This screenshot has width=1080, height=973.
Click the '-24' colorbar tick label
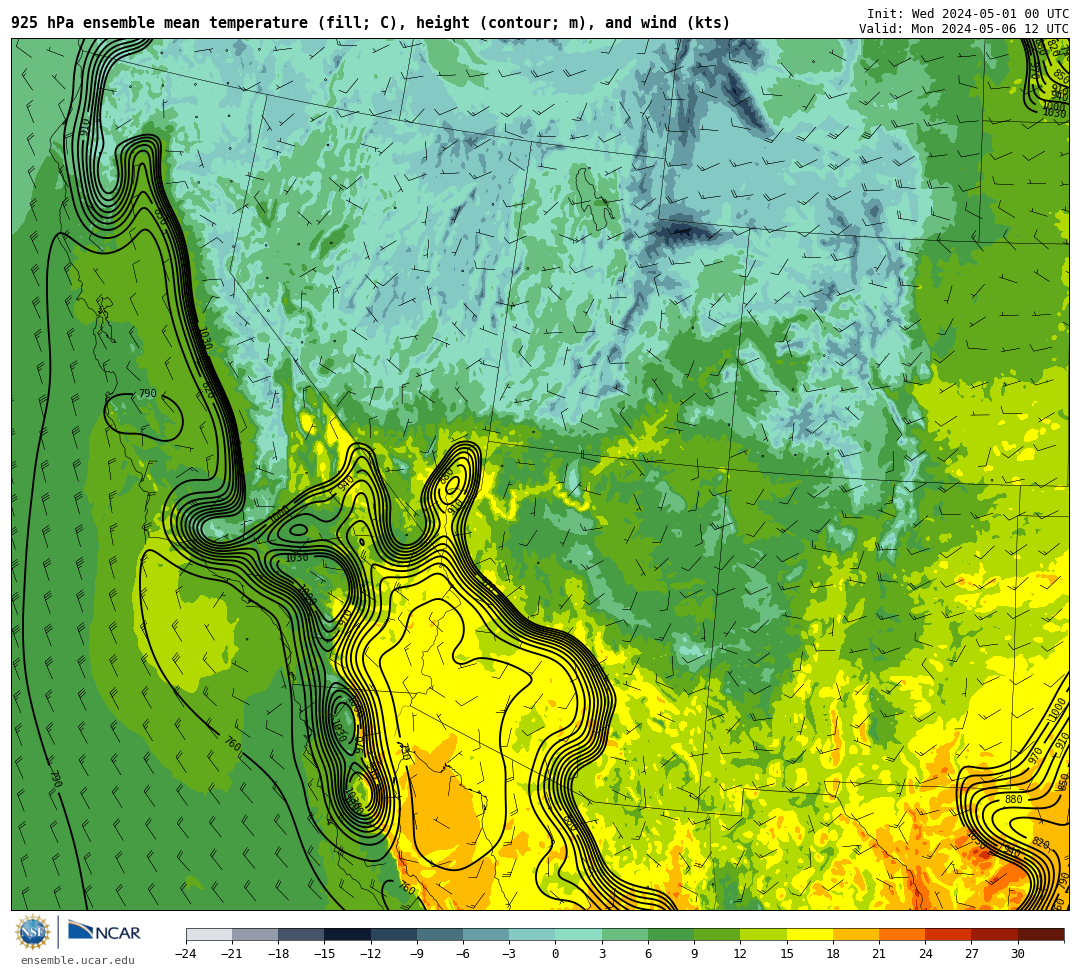[186, 954]
